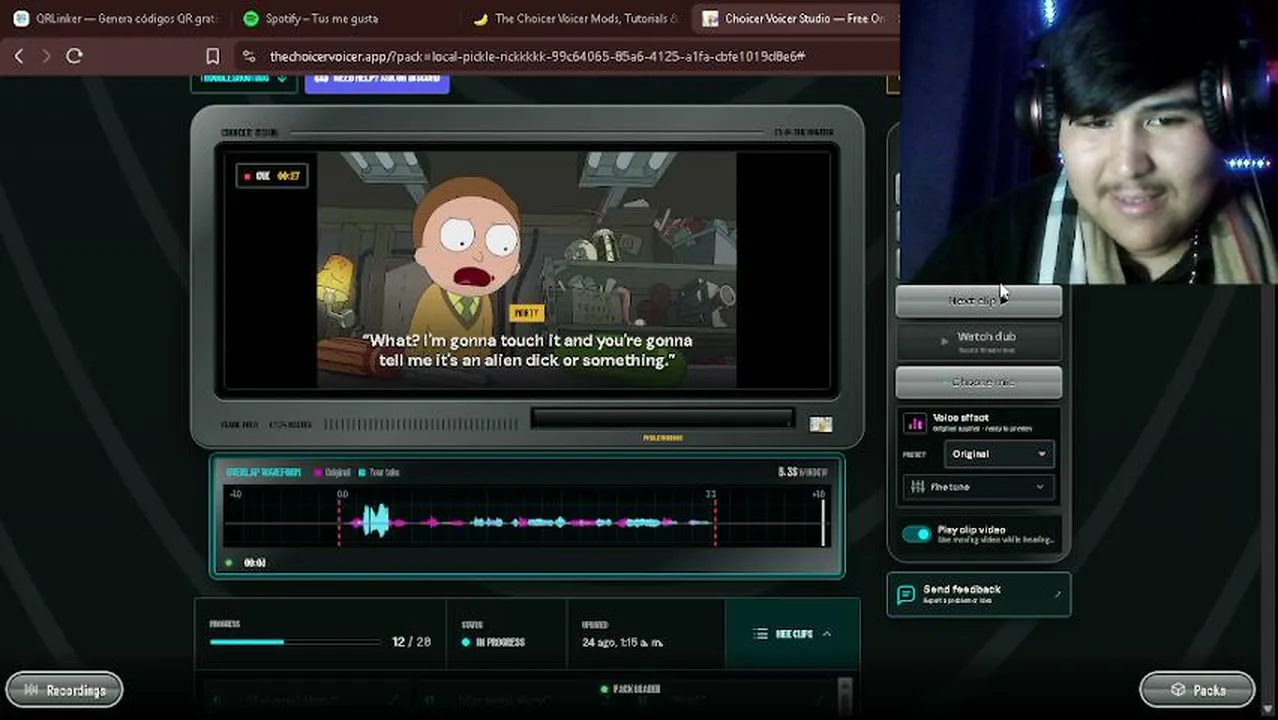This screenshot has width=1278, height=720.
Task: Click the Voice effect equalizer icon
Action: point(915,423)
